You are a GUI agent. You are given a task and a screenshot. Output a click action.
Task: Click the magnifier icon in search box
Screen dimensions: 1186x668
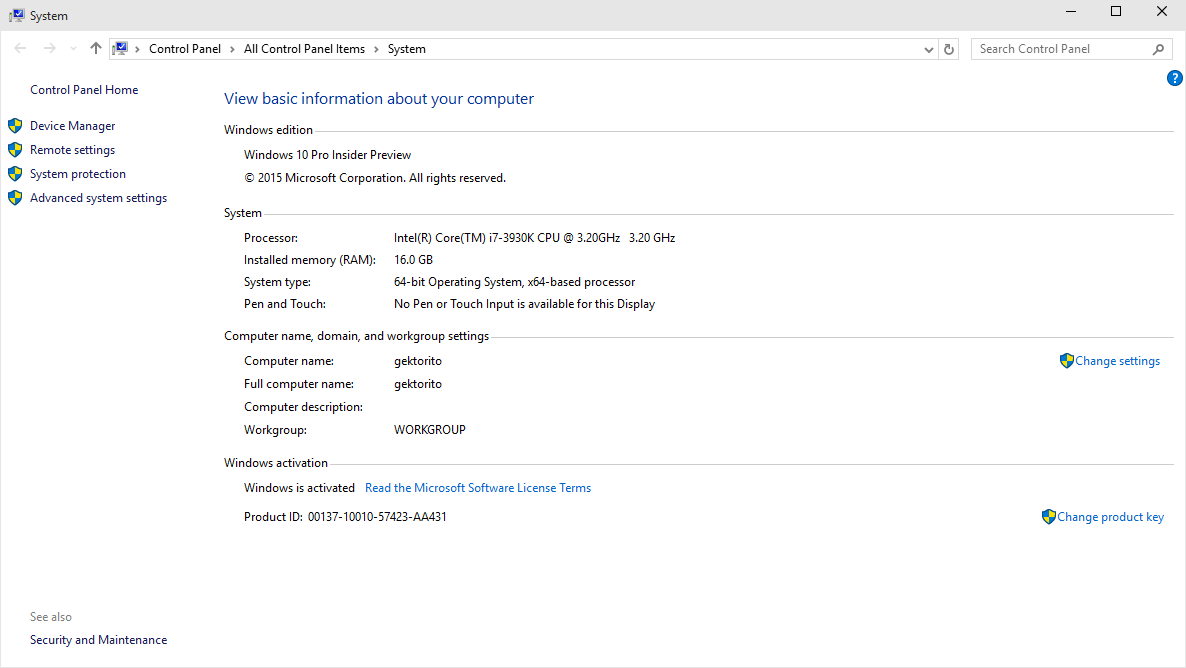click(x=1159, y=49)
